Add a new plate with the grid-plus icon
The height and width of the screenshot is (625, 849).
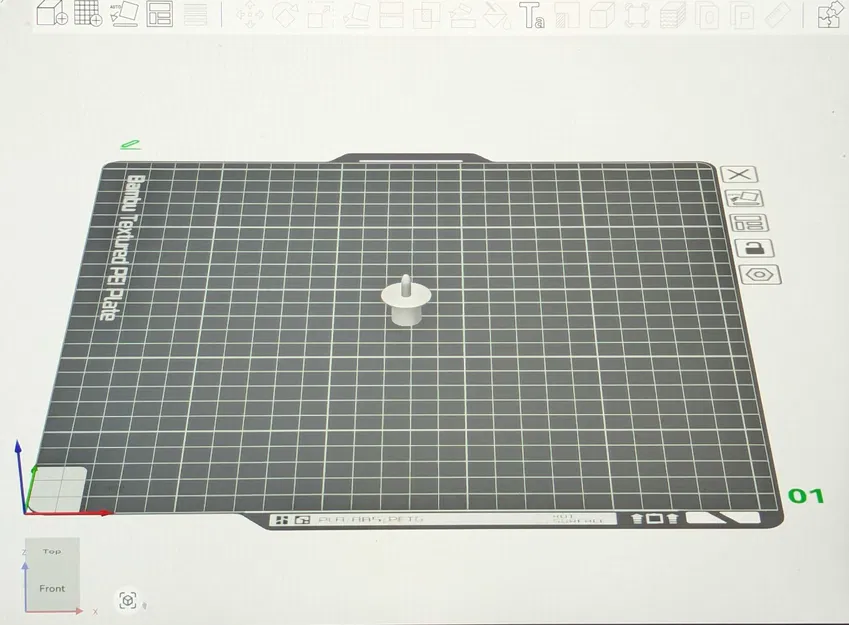(x=88, y=13)
